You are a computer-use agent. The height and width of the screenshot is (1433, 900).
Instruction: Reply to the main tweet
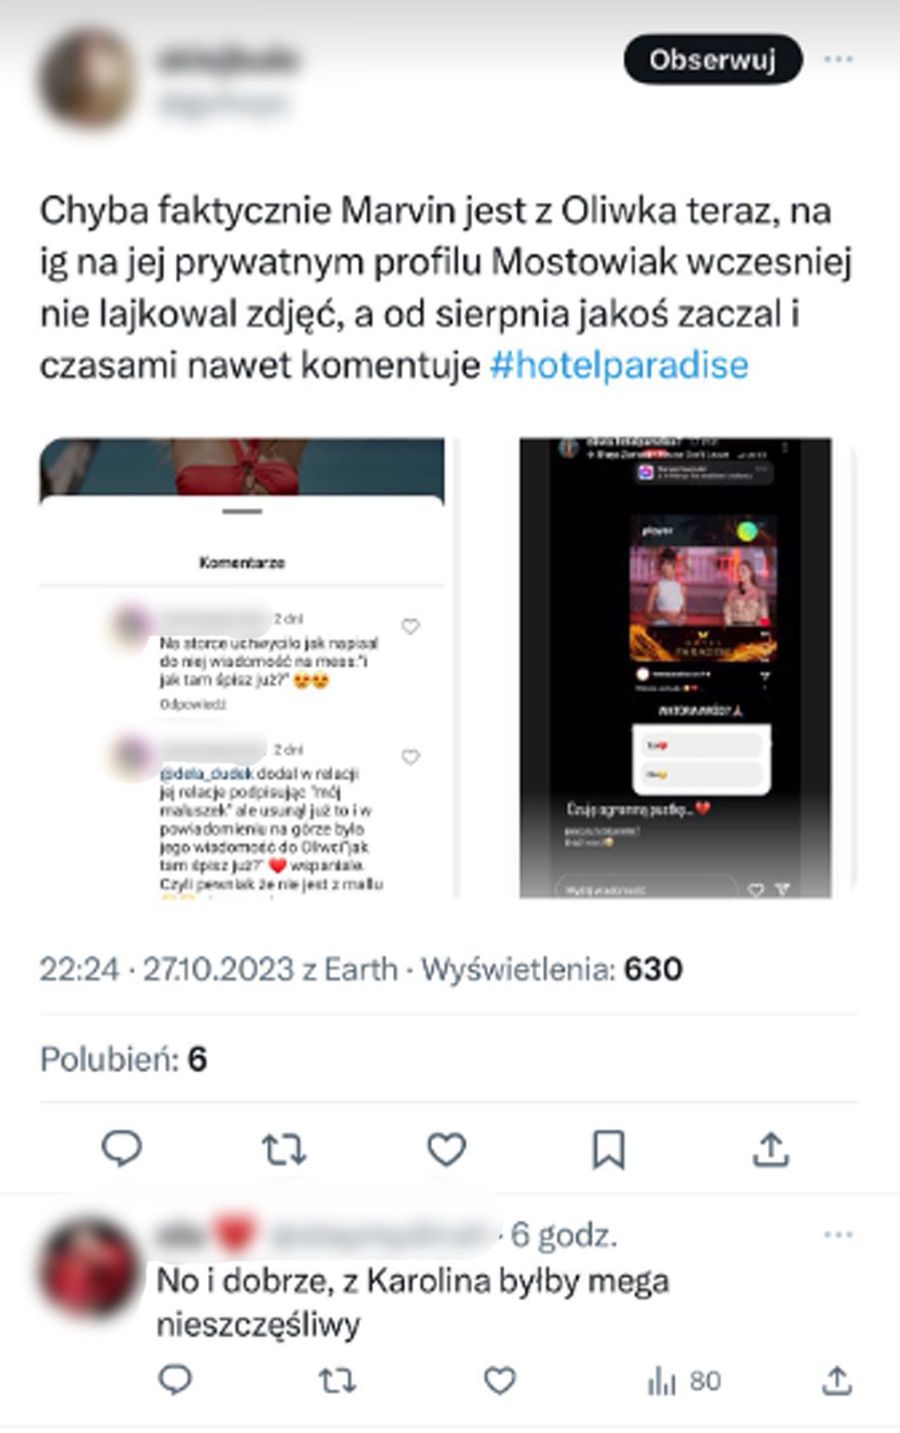pyautogui.click(x=122, y=1150)
